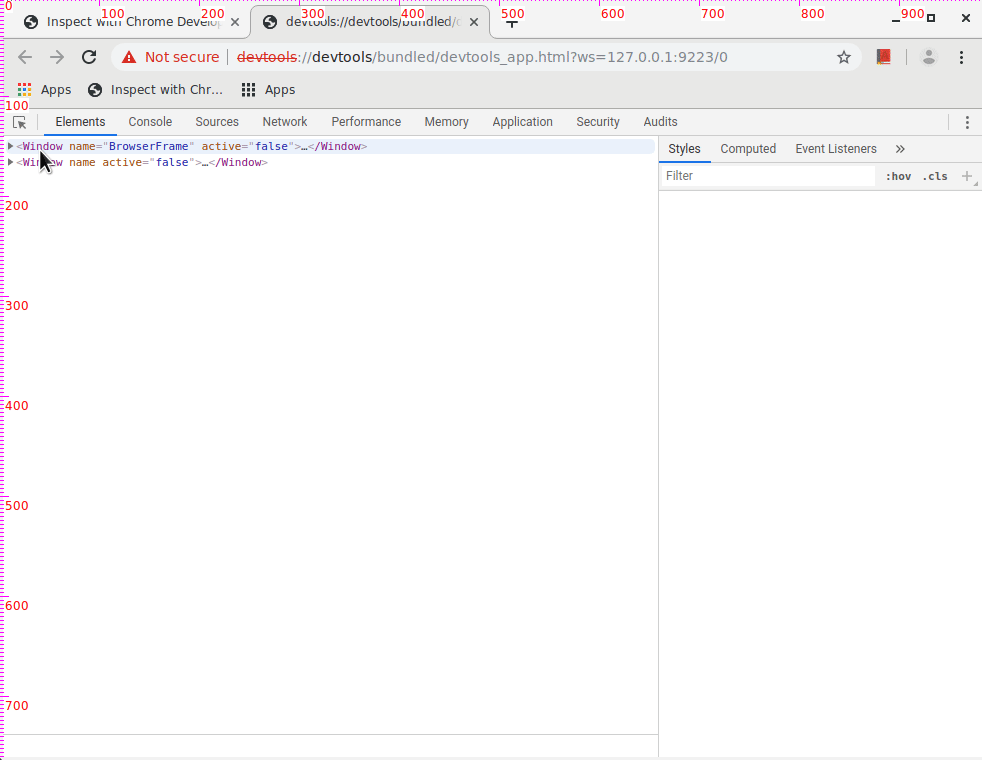
Task: Open the user profile avatar icon
Action: click(929, 57)
